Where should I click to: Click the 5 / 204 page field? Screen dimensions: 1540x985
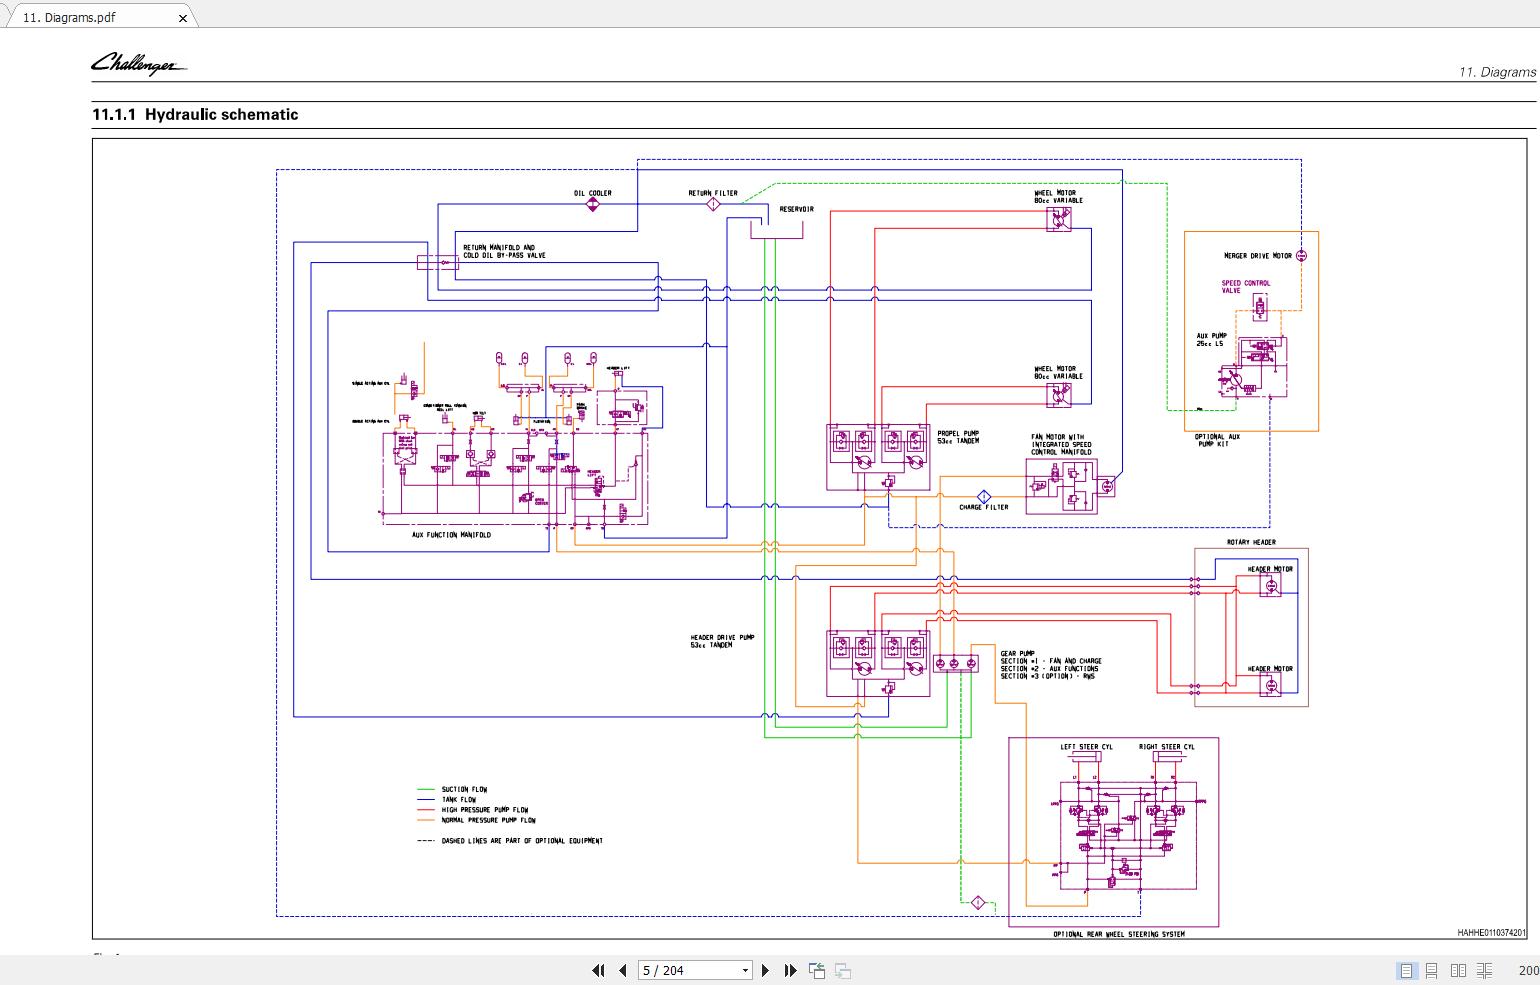click(688, 970)
